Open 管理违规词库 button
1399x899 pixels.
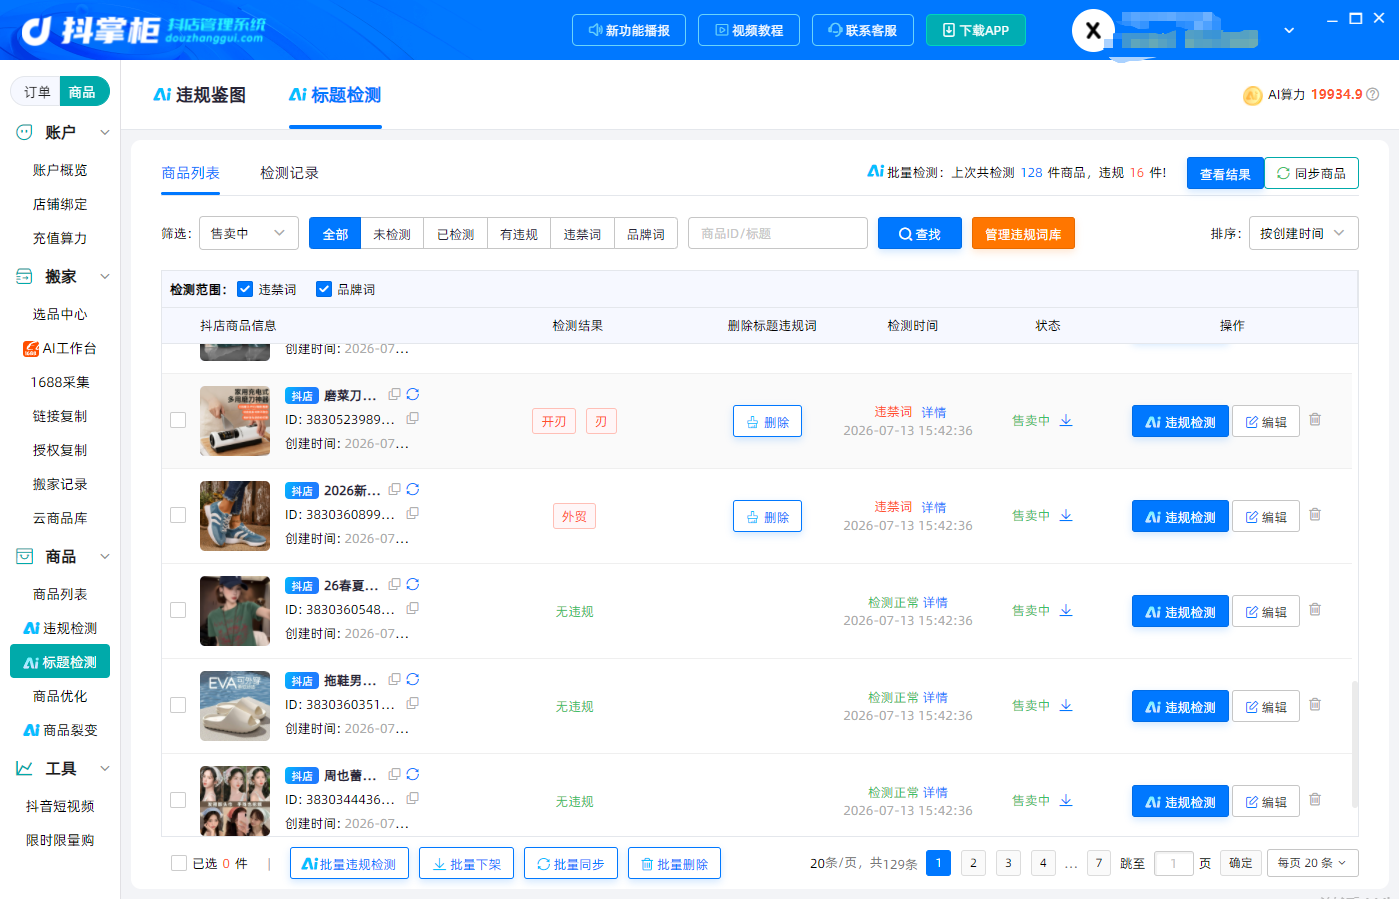(x=1023, y=233)
